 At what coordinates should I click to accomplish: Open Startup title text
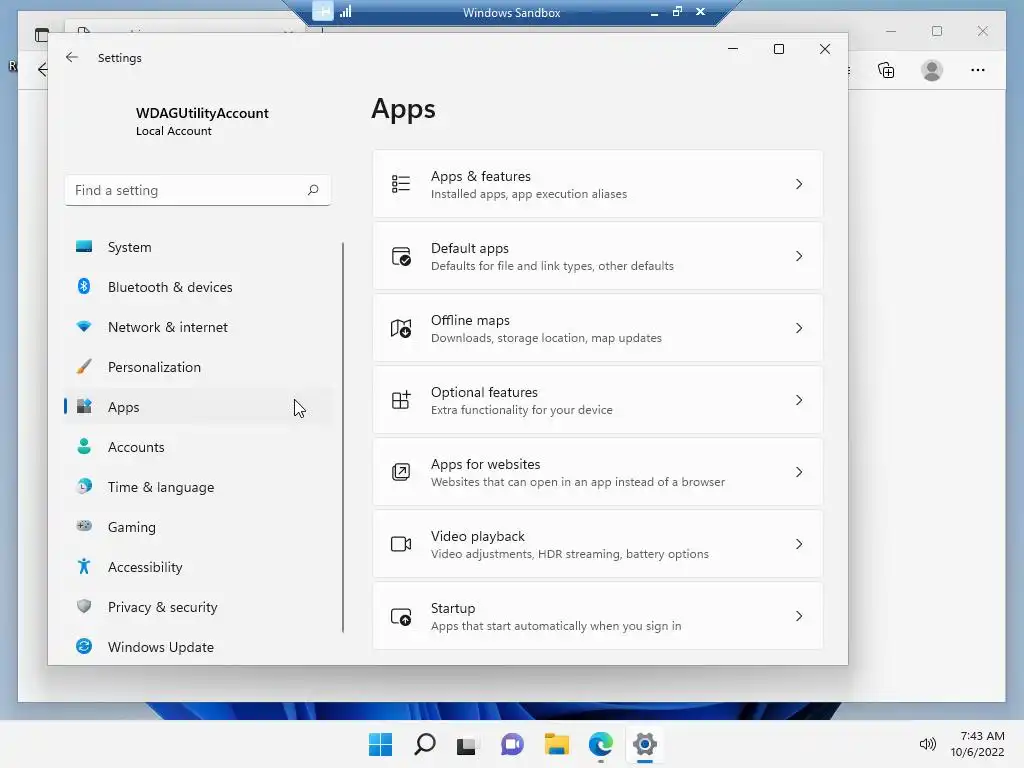453,608
